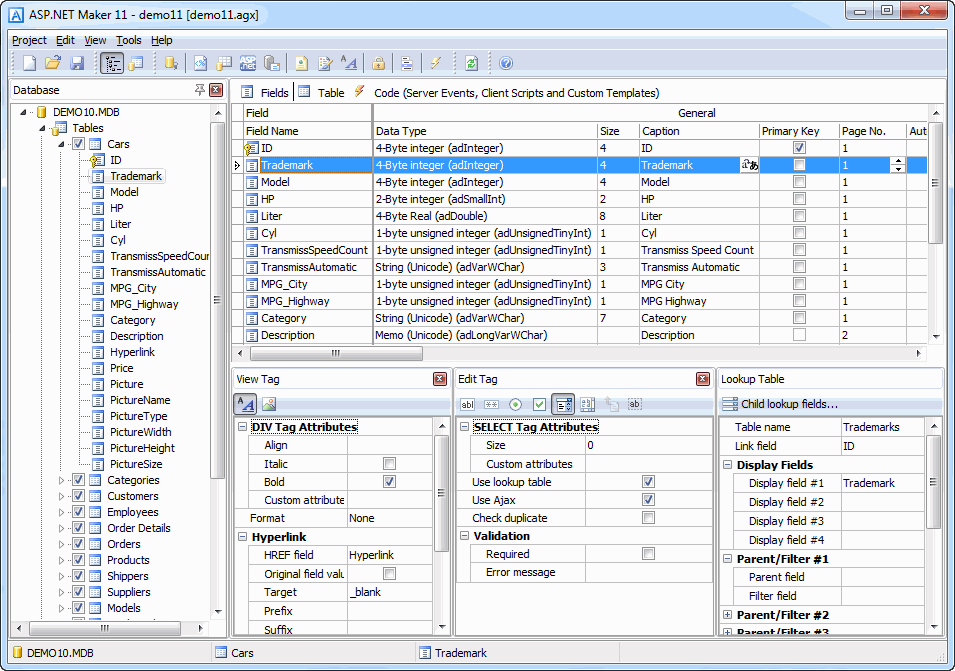This screenshot has width=955, height=671.
Task: Collapse the Hyperlink section in View Tag
Action: [242, 537]
